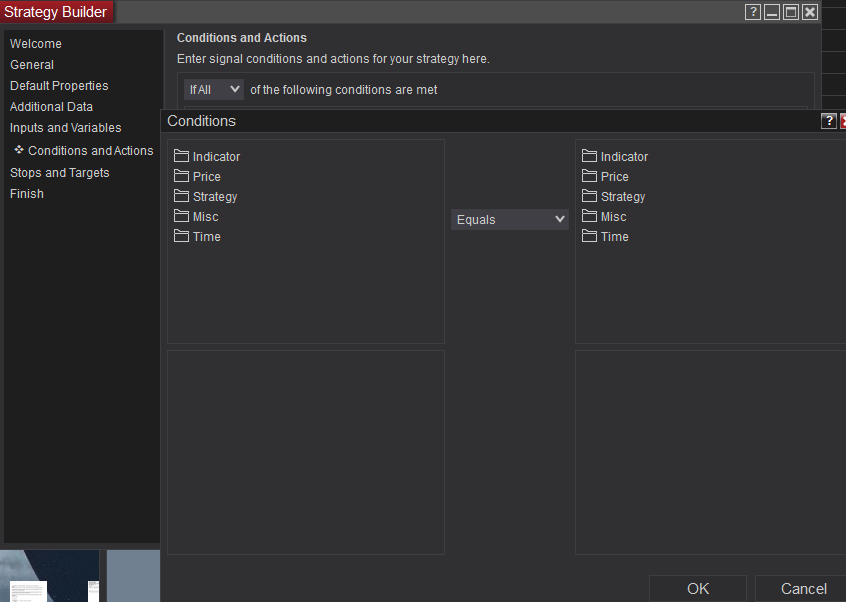Image resolution: width=846 pixels, height=602 pixels.
Task: Click the left lower parameters panel
Action: (x=306, y=452)
